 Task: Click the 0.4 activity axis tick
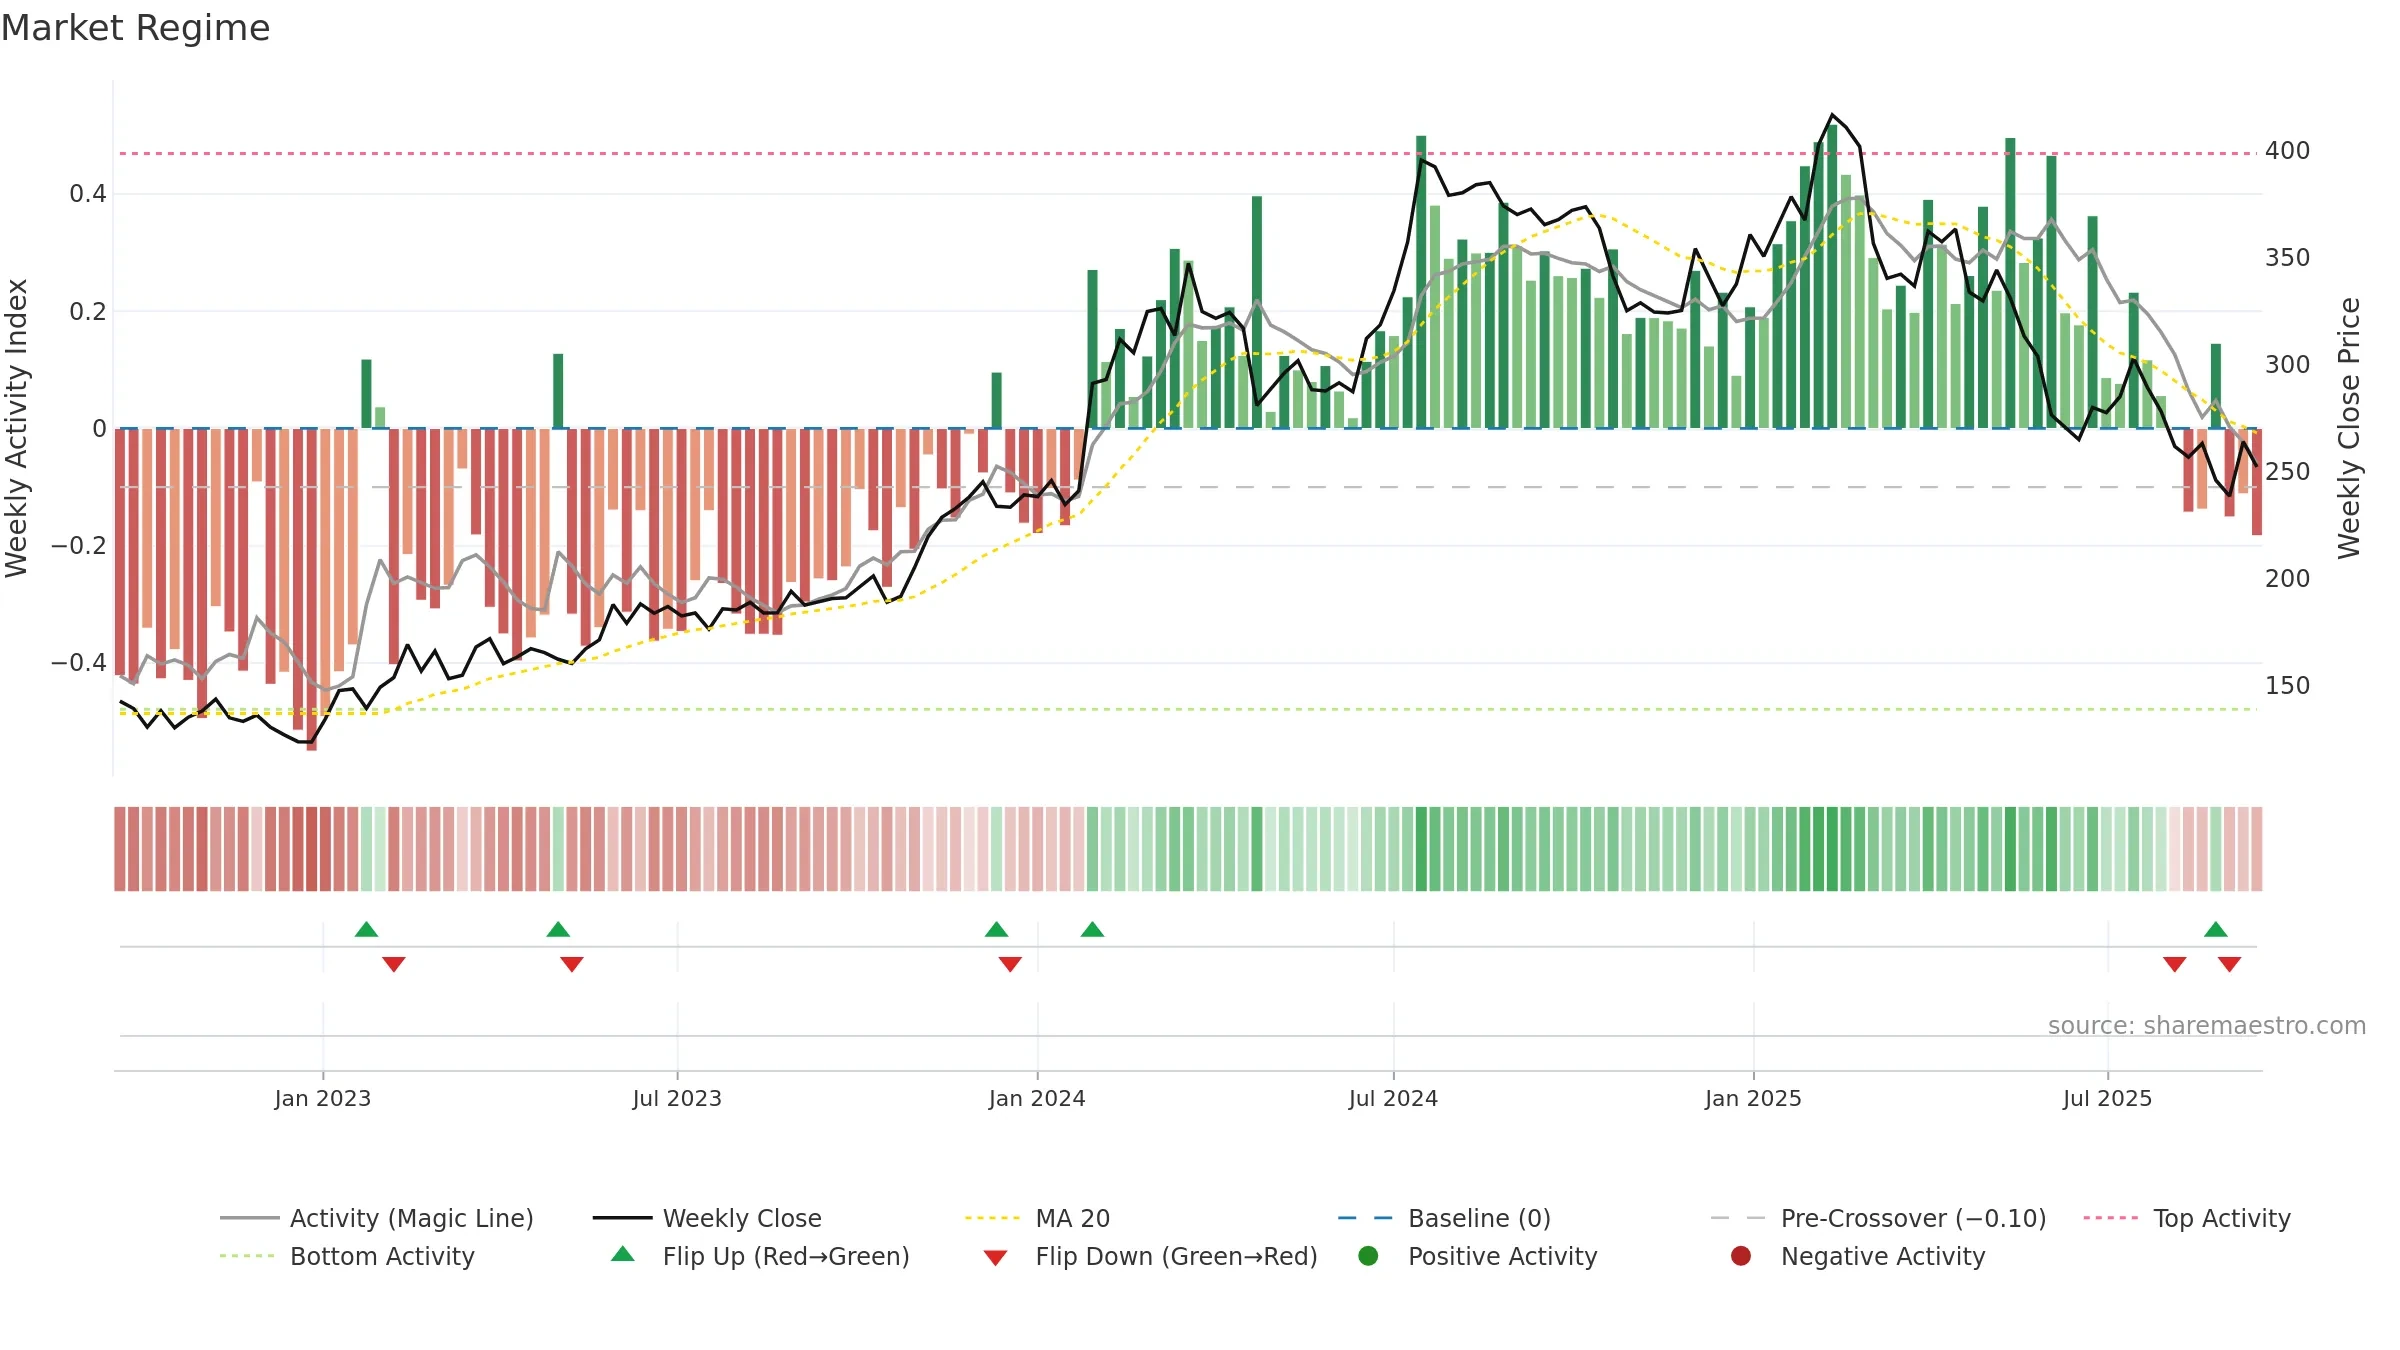tap(88, 194)
